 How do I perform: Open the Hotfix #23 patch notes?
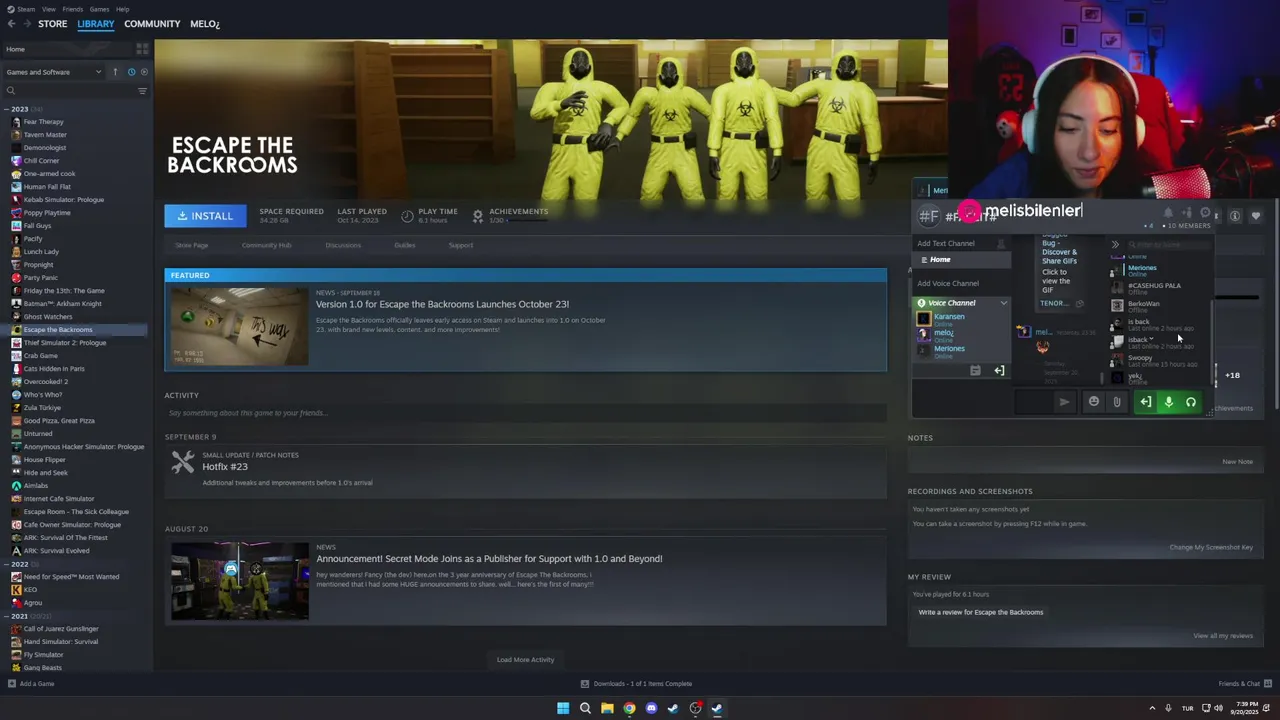coord(225,467)
